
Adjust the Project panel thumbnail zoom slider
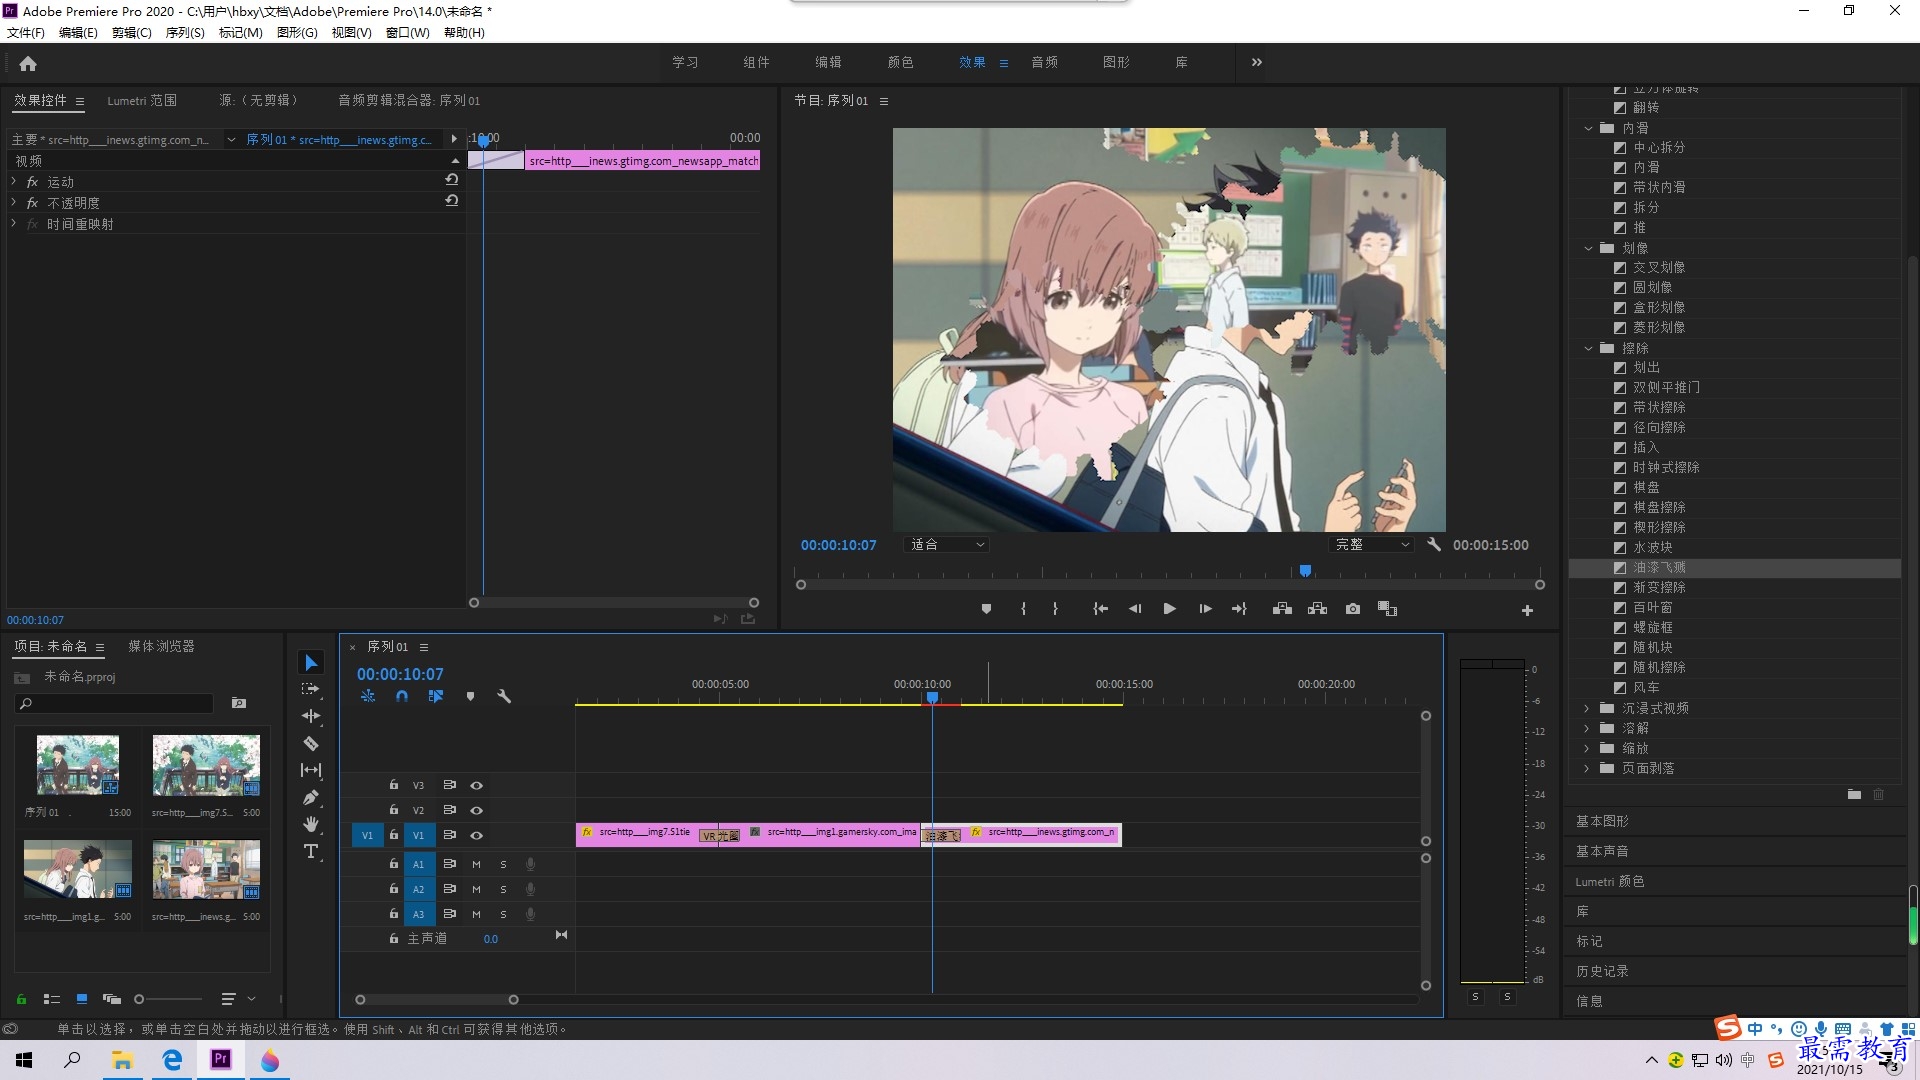coord(139,999)
